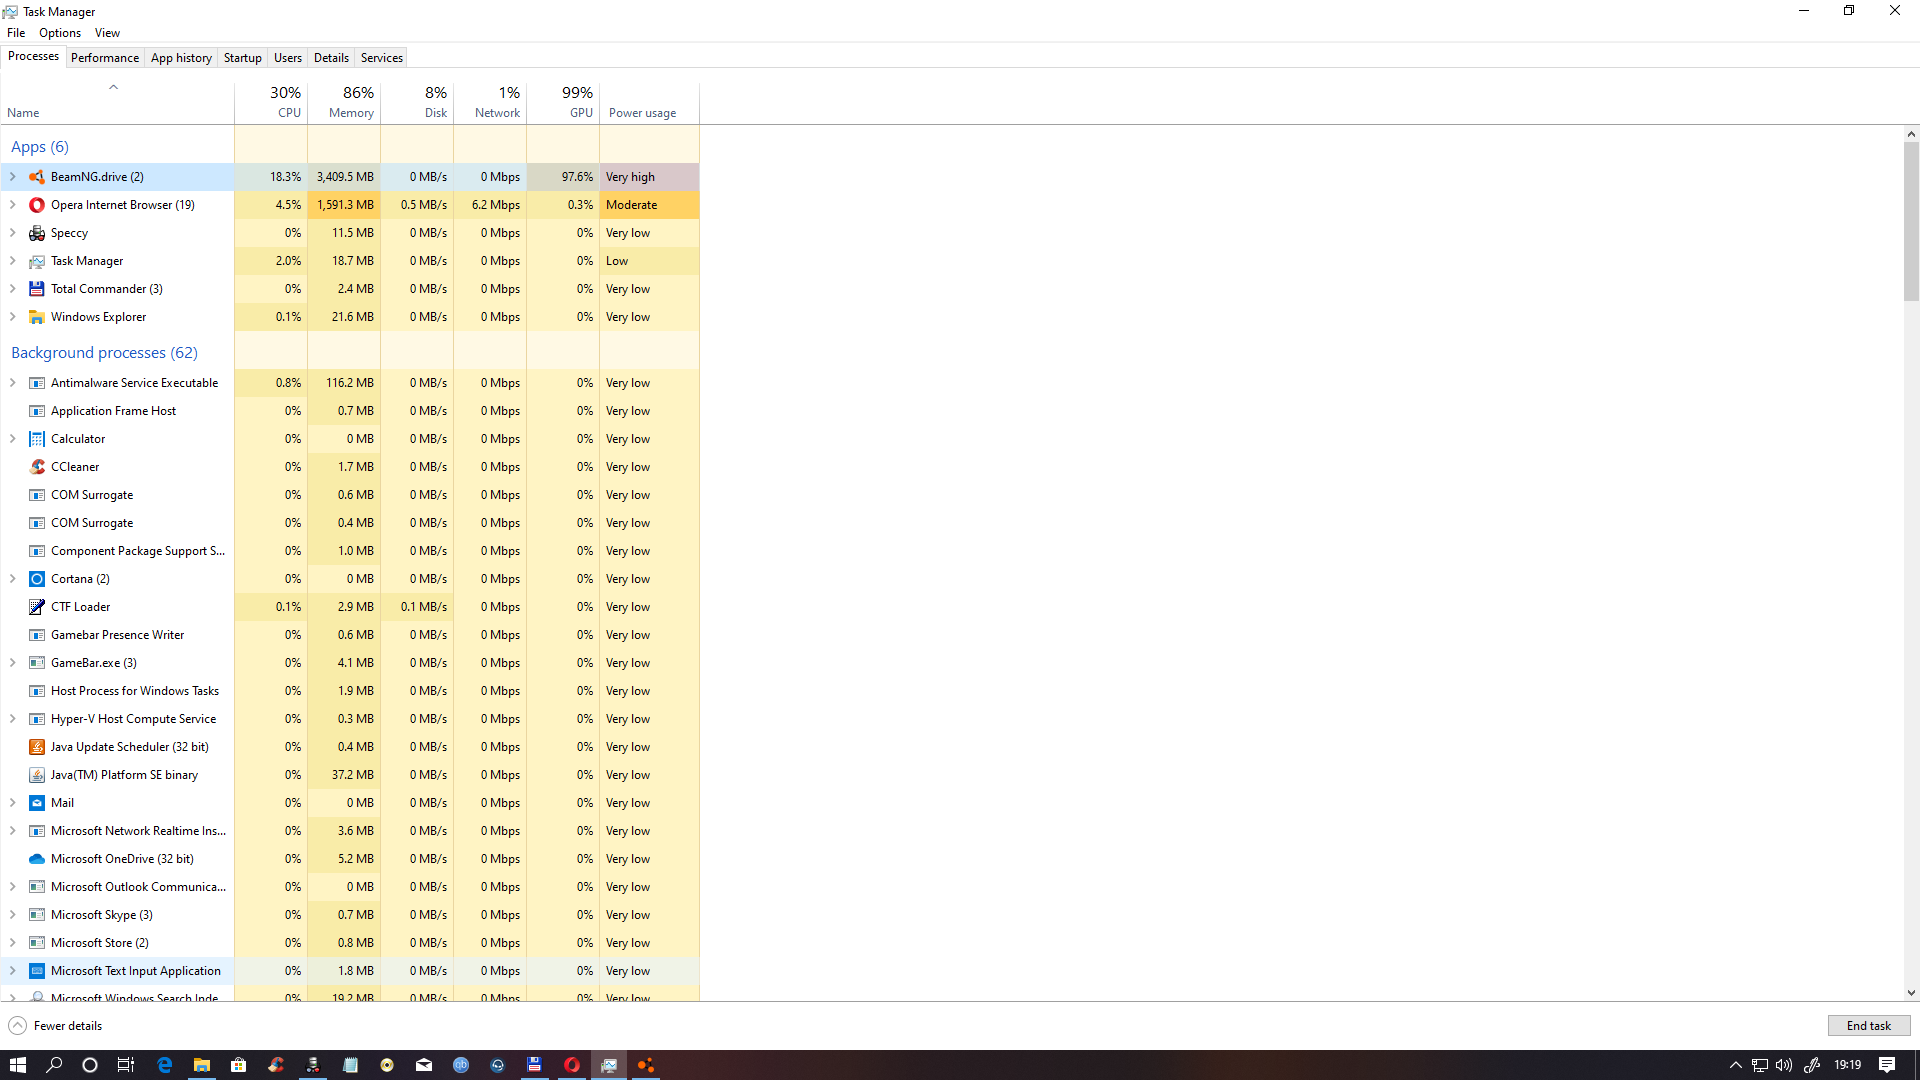The image size is (1920, 1080).
Task: Open the volume icon in the system tray
Action: 1784,1065
